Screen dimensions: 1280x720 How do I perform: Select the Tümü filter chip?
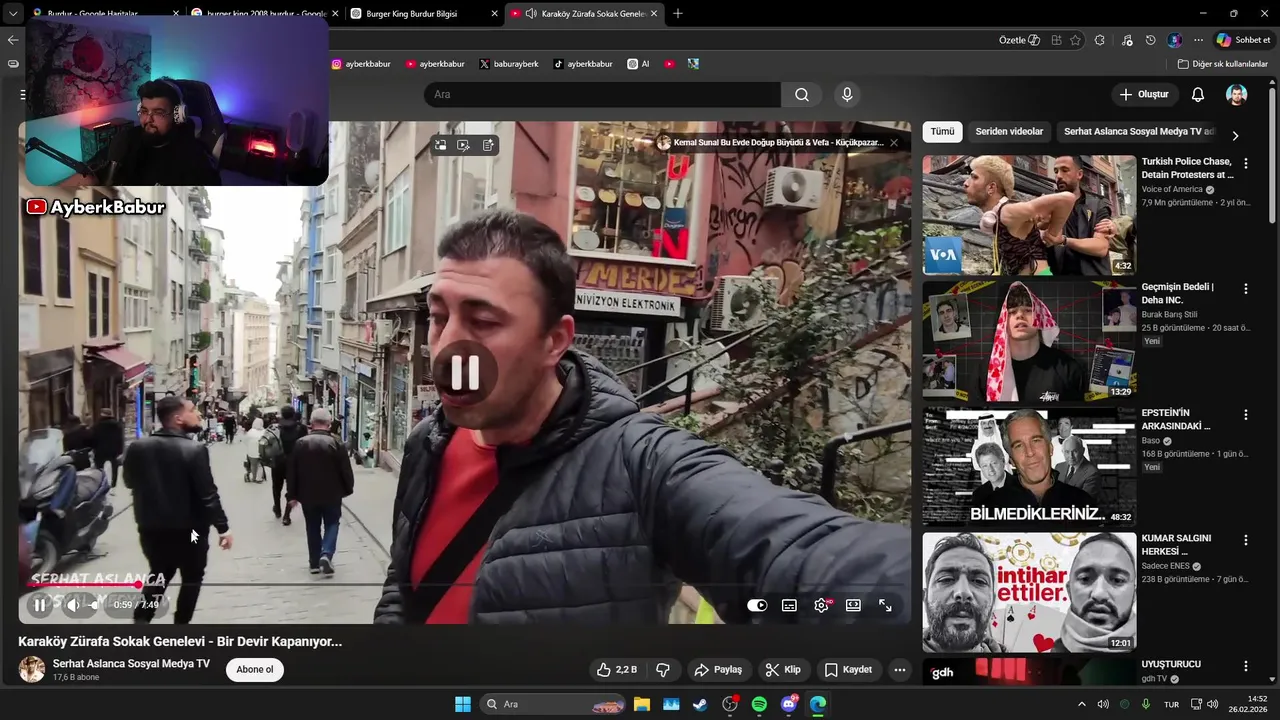(942, 131)
